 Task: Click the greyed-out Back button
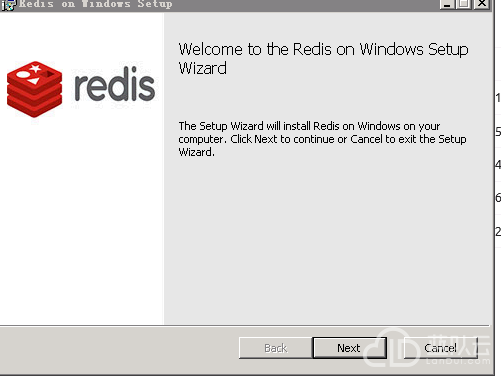click(x=276, y=348)
